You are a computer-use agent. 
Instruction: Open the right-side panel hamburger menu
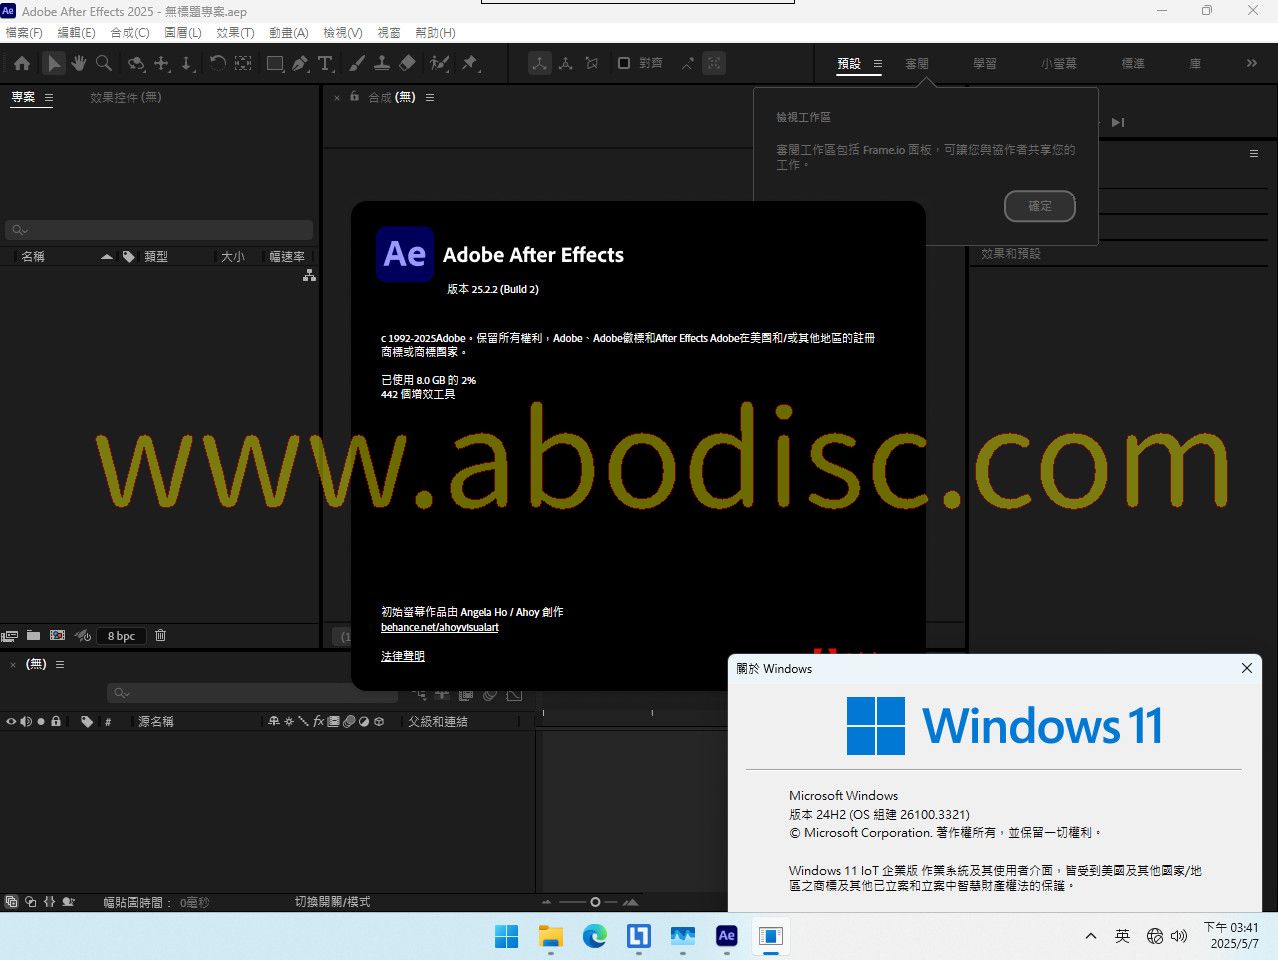point(1254,154)
